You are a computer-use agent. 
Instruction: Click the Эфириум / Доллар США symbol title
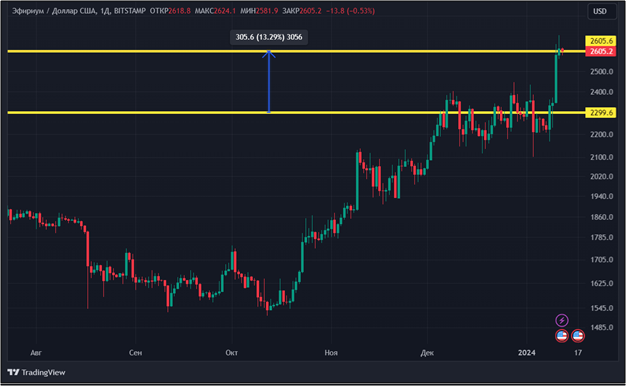pos(54,11)
